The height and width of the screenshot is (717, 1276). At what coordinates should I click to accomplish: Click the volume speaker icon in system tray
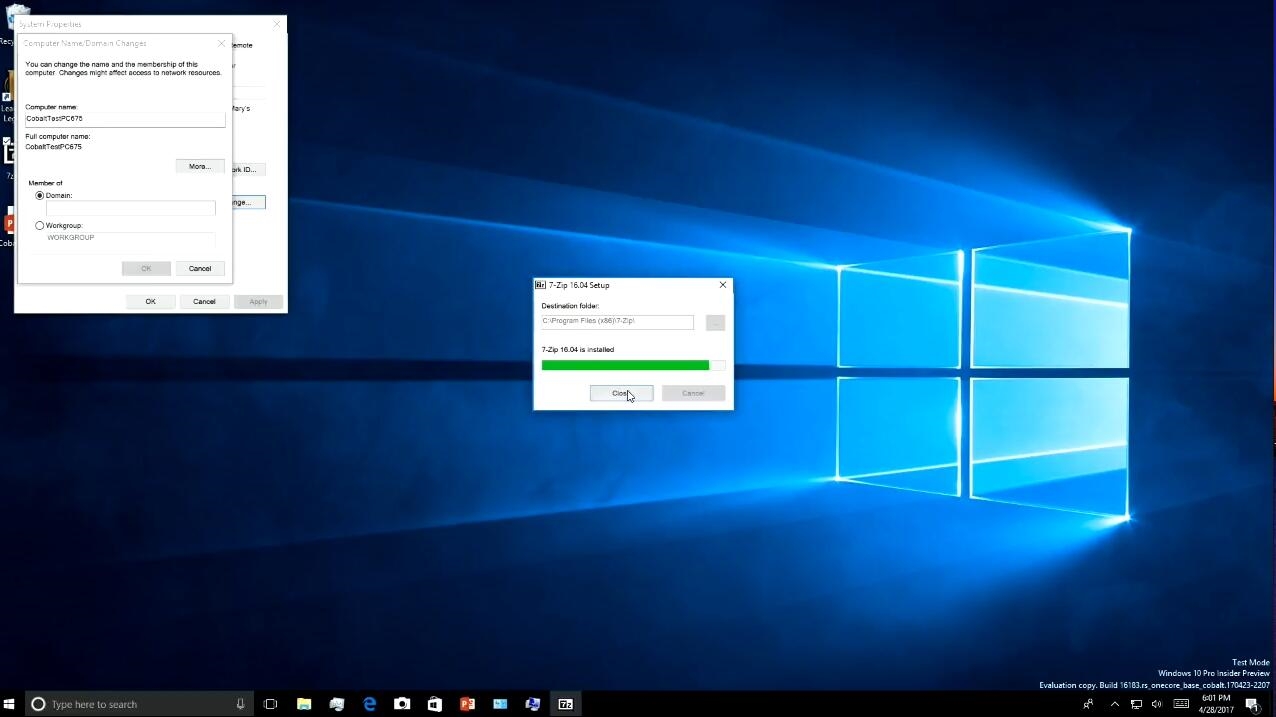tap(1157, 704)
